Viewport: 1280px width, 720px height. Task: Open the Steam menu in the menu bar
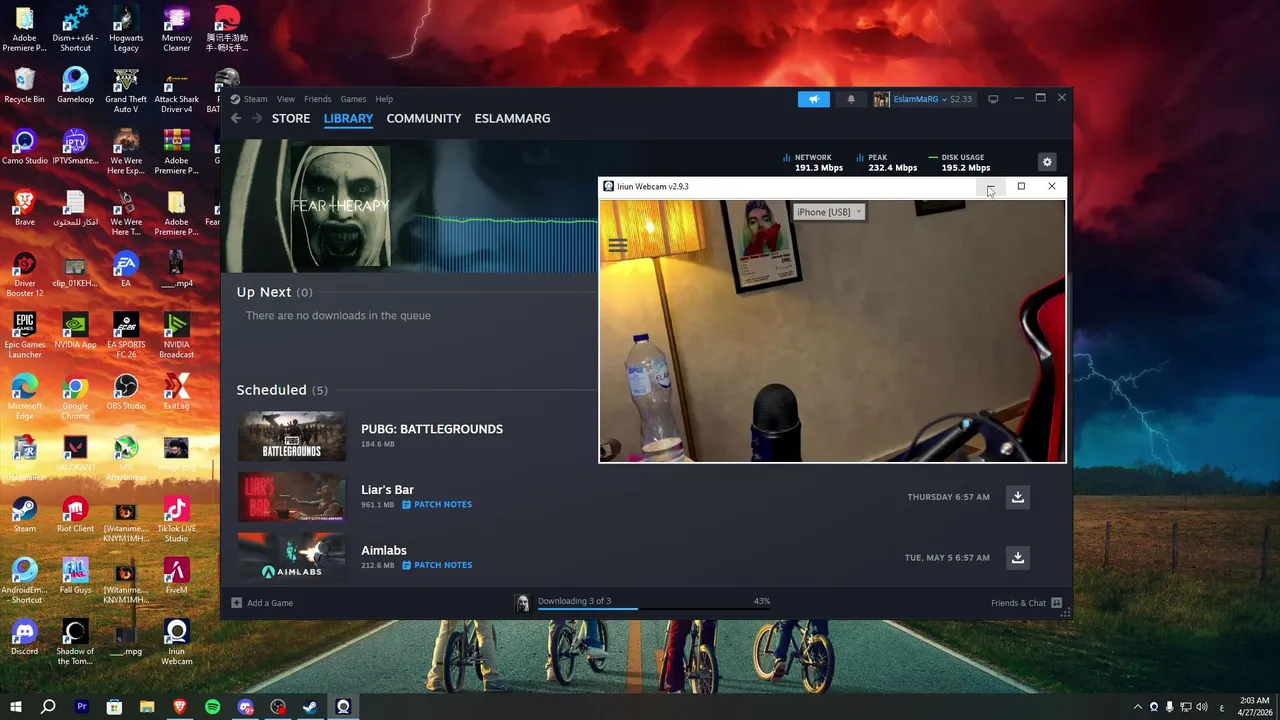[255, 99]
